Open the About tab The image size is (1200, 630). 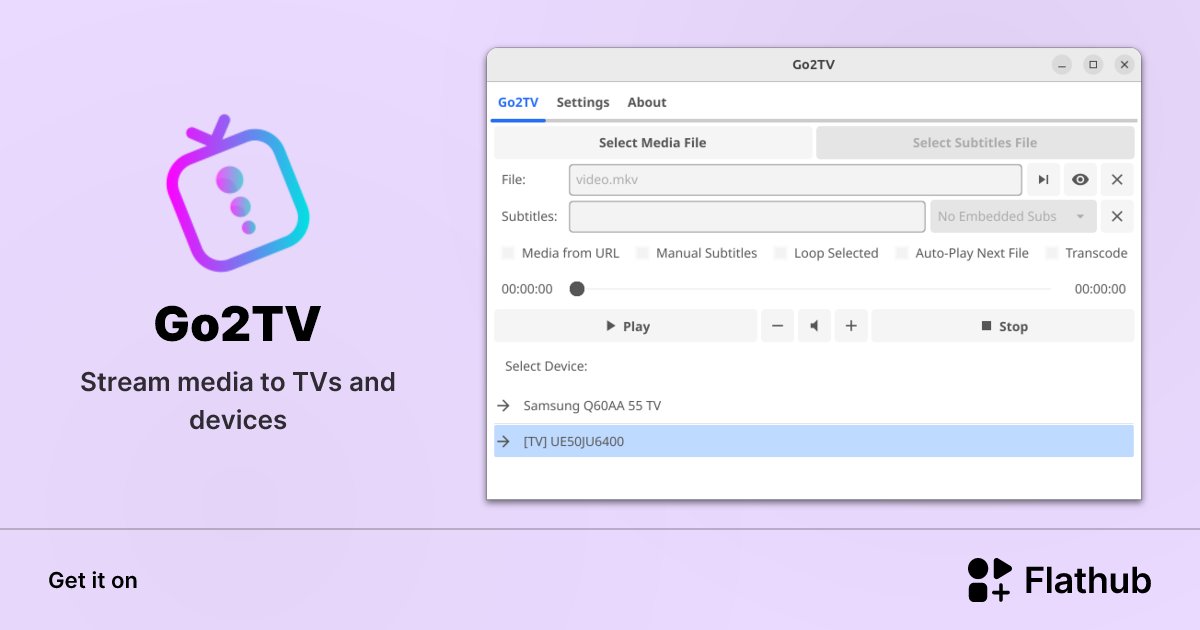(647, 102)
